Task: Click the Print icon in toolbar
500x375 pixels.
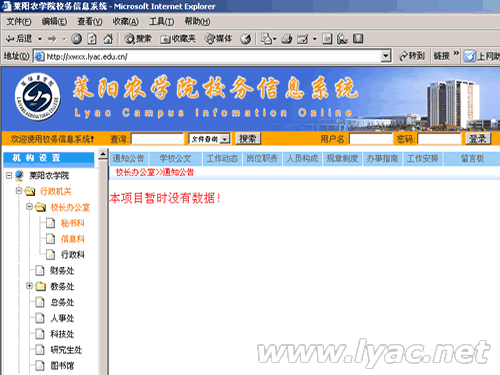Action: [286, 39]
